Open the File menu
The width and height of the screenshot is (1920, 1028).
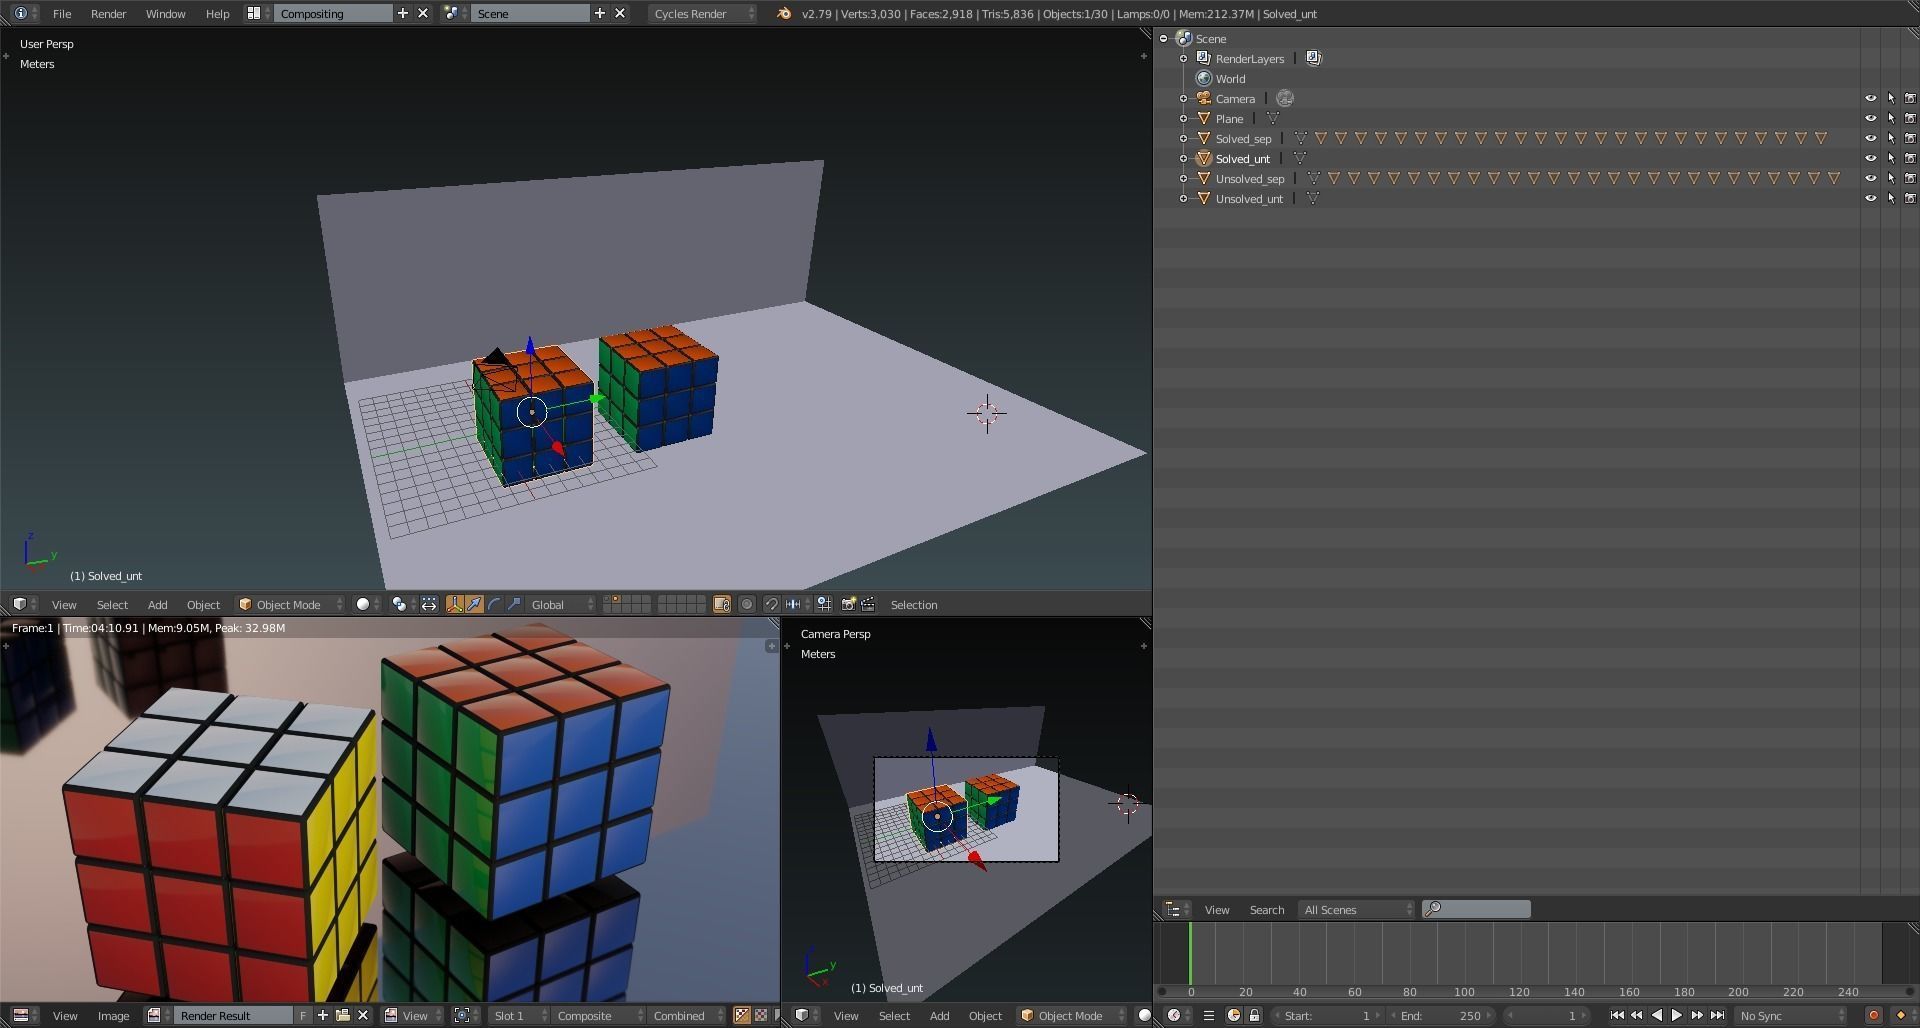(x=61, y=14)
